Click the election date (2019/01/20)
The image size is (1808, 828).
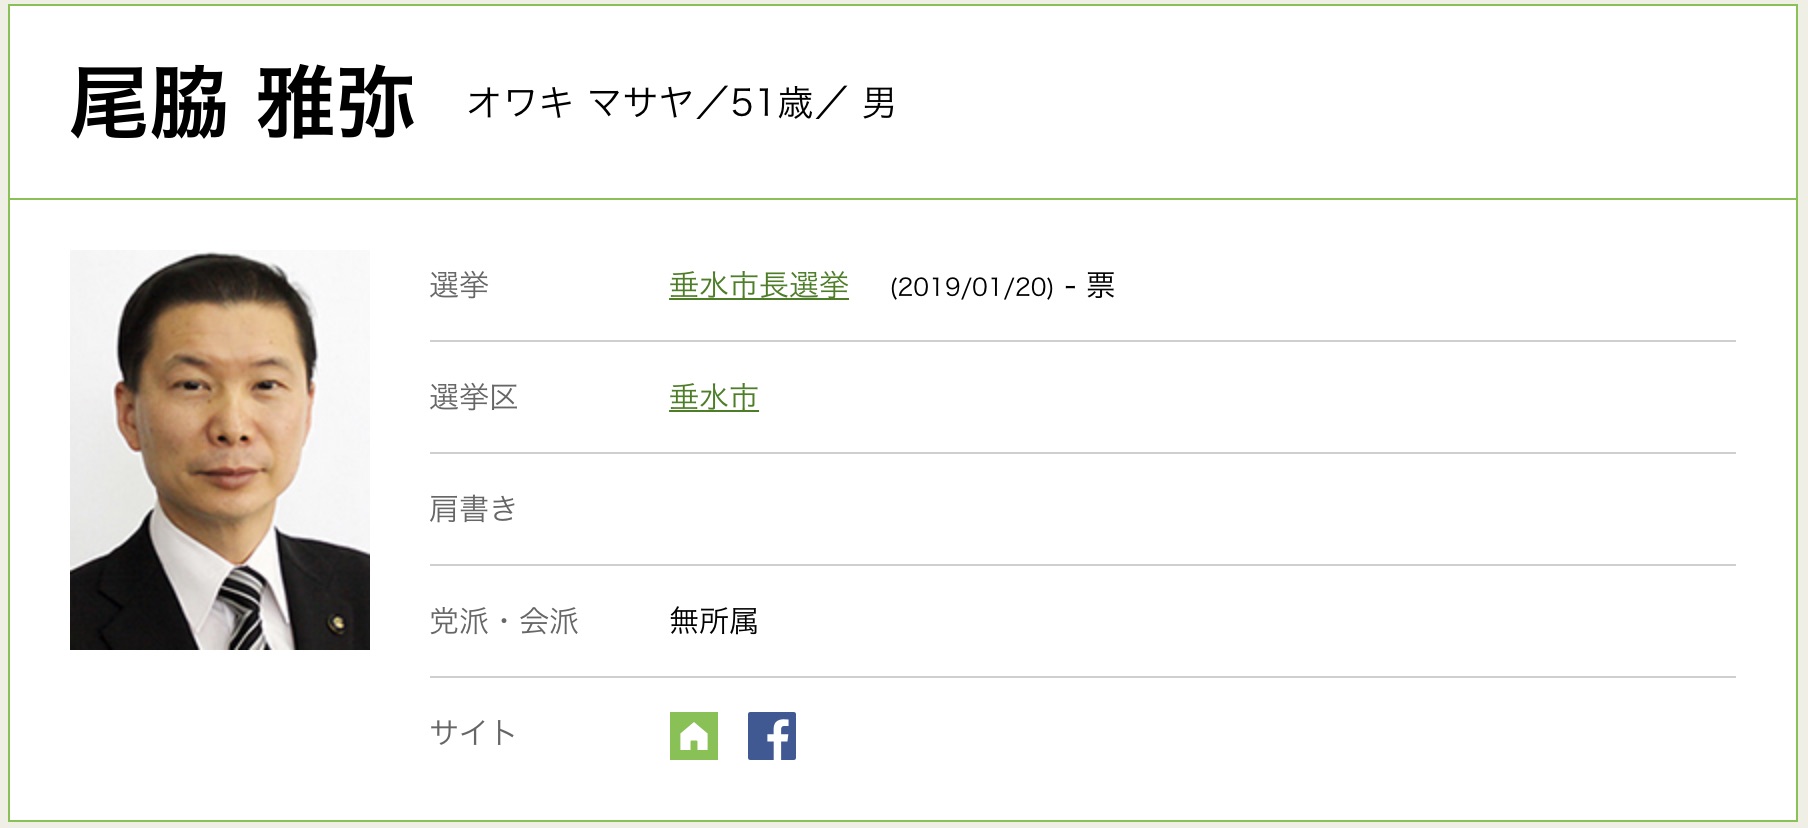(972, 287)
